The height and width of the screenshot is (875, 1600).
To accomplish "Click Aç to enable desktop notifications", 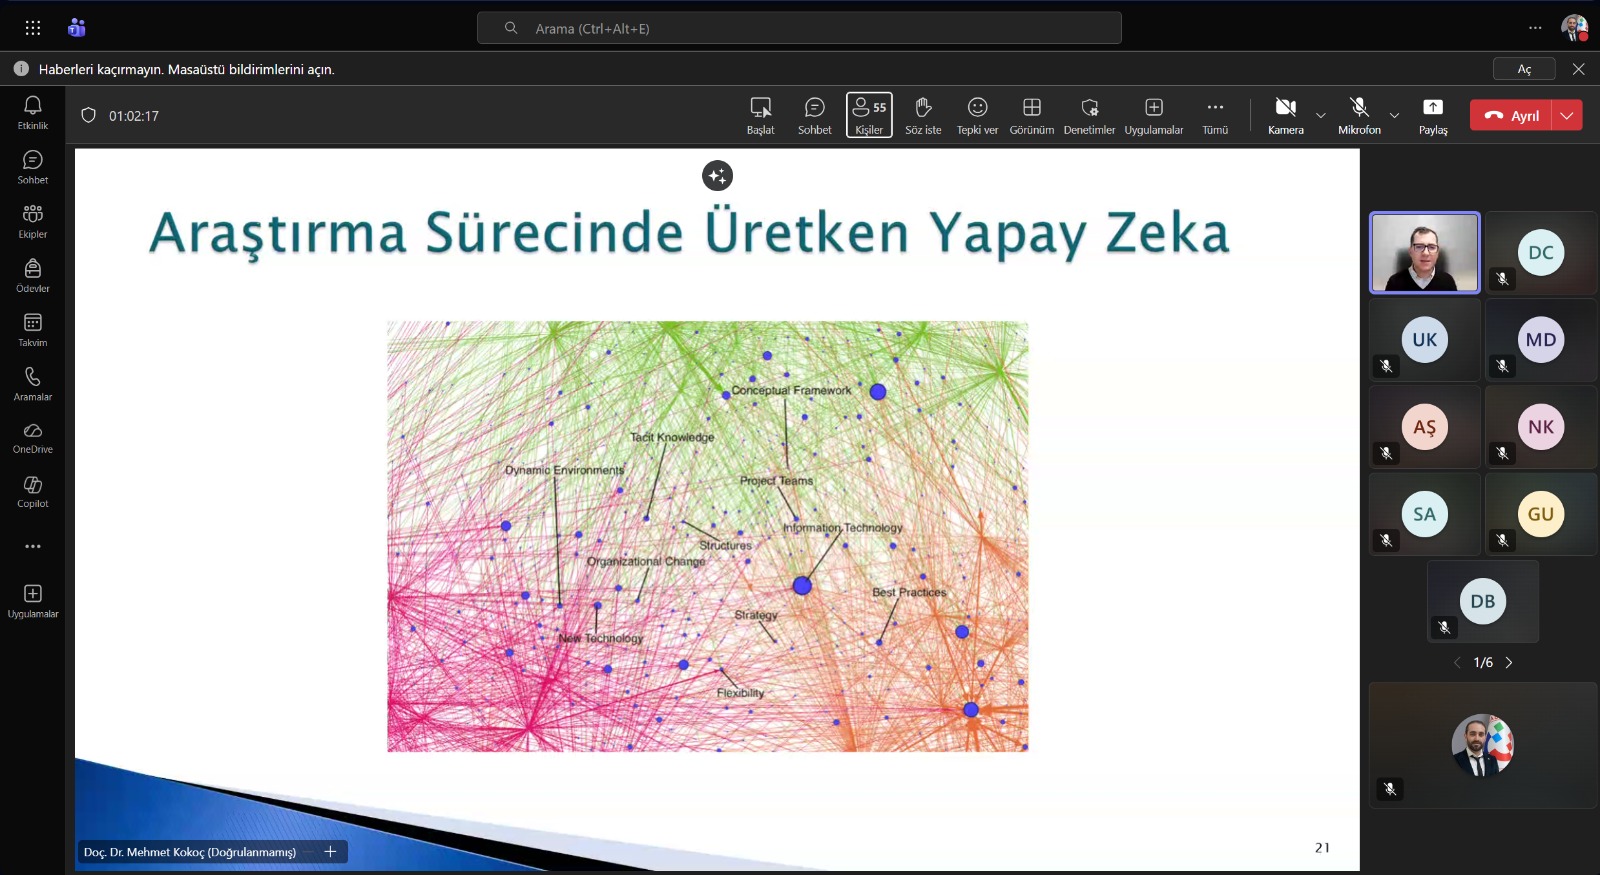I will 1524,69.
